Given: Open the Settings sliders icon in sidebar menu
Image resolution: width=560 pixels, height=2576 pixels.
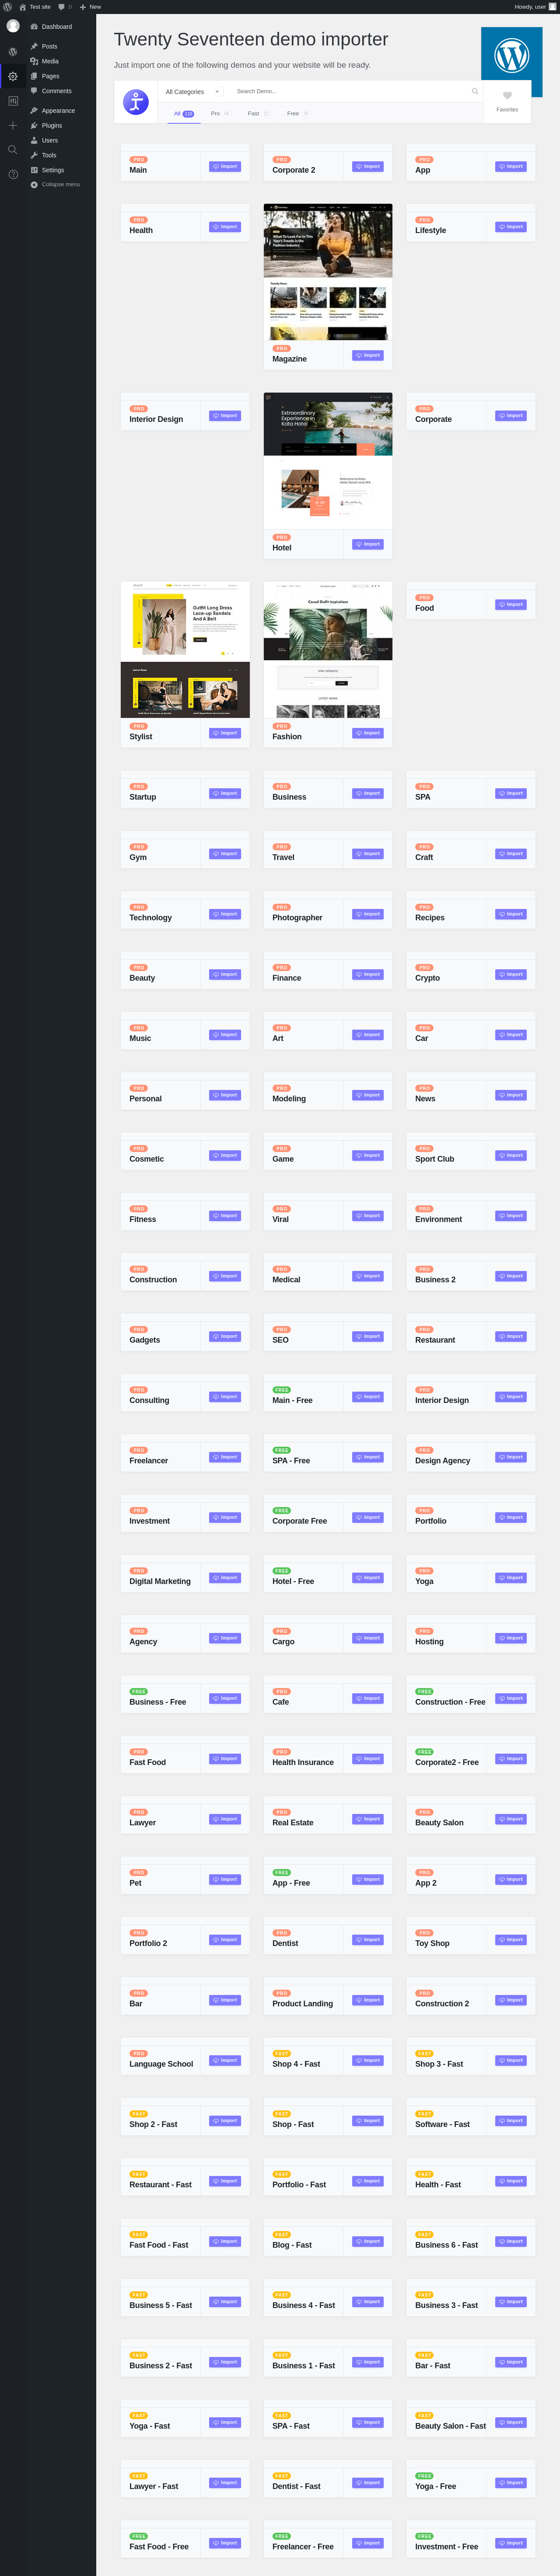Looking at the screenshot, I should [x=34, y=170].
